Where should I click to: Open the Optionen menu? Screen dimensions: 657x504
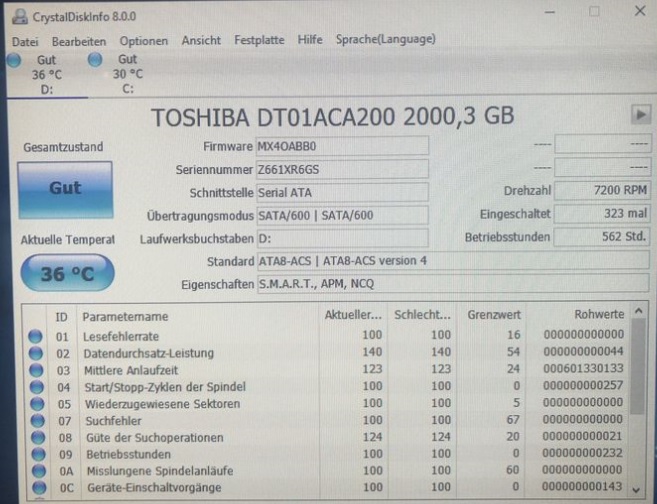point(144,41)
